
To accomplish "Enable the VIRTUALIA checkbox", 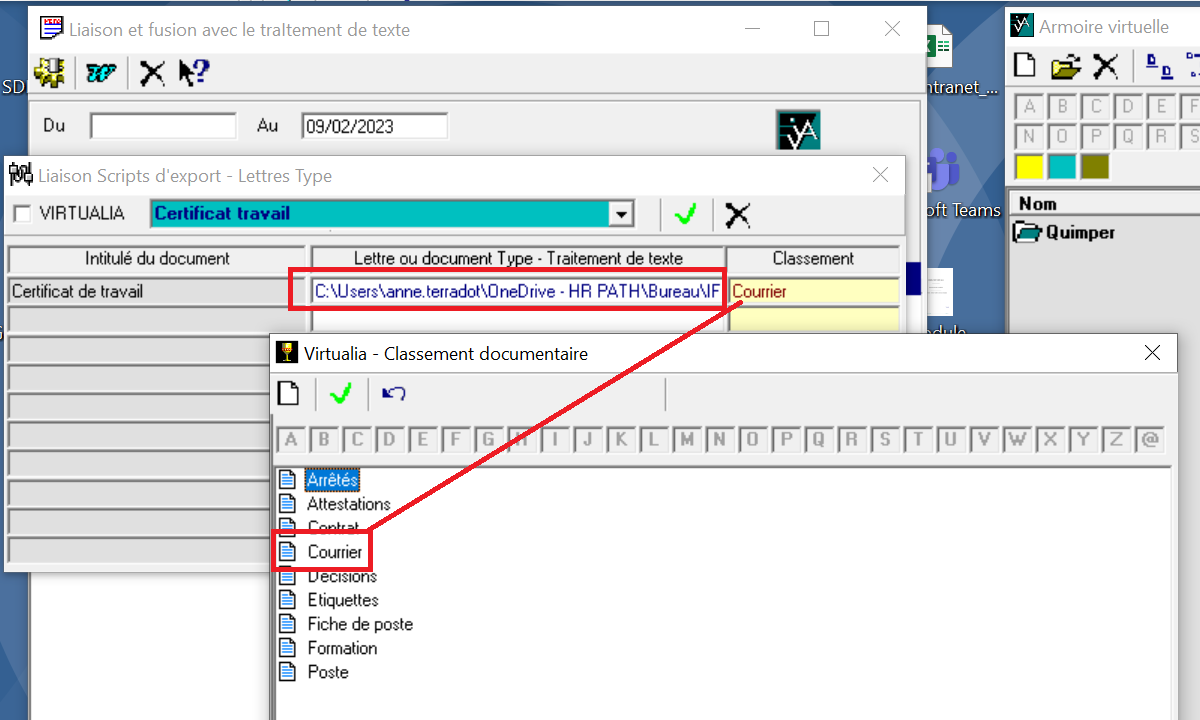I will click(x=22, y=214).
